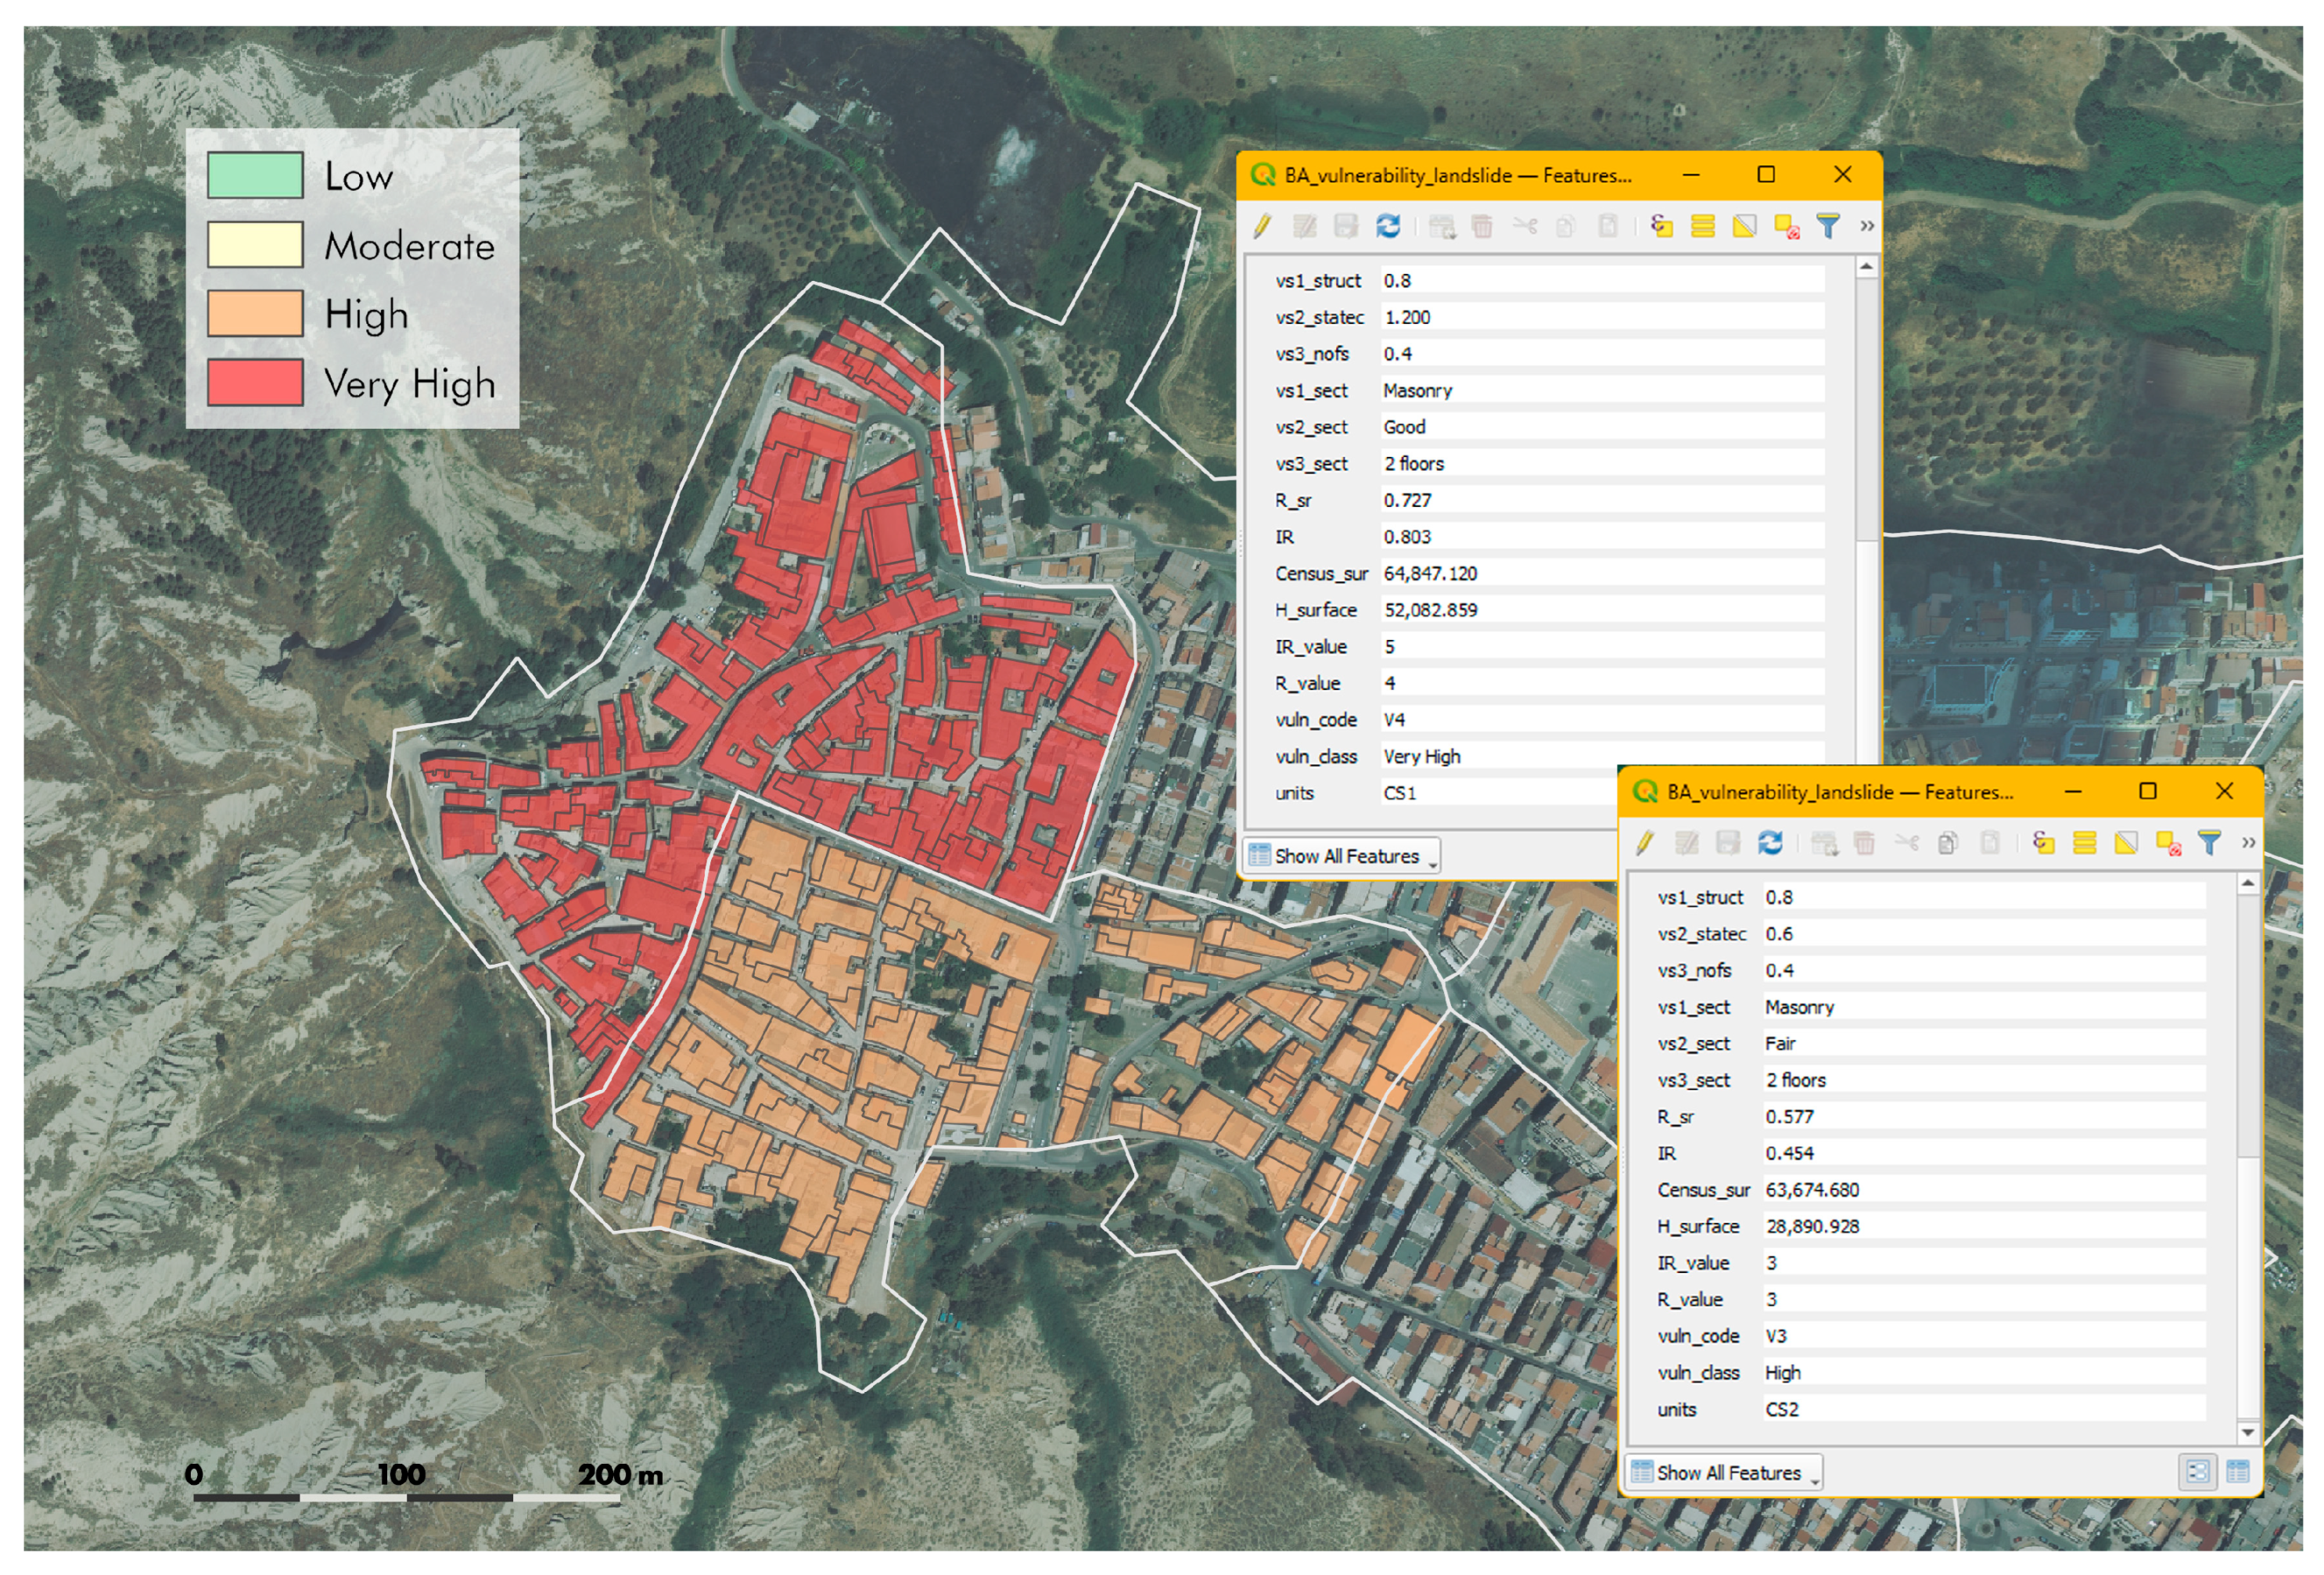Image resolution: width=2324 pixels, height=1575 pixels.
Task: Toggle editing mode pencil in CS2 window
Action: 1645,843
